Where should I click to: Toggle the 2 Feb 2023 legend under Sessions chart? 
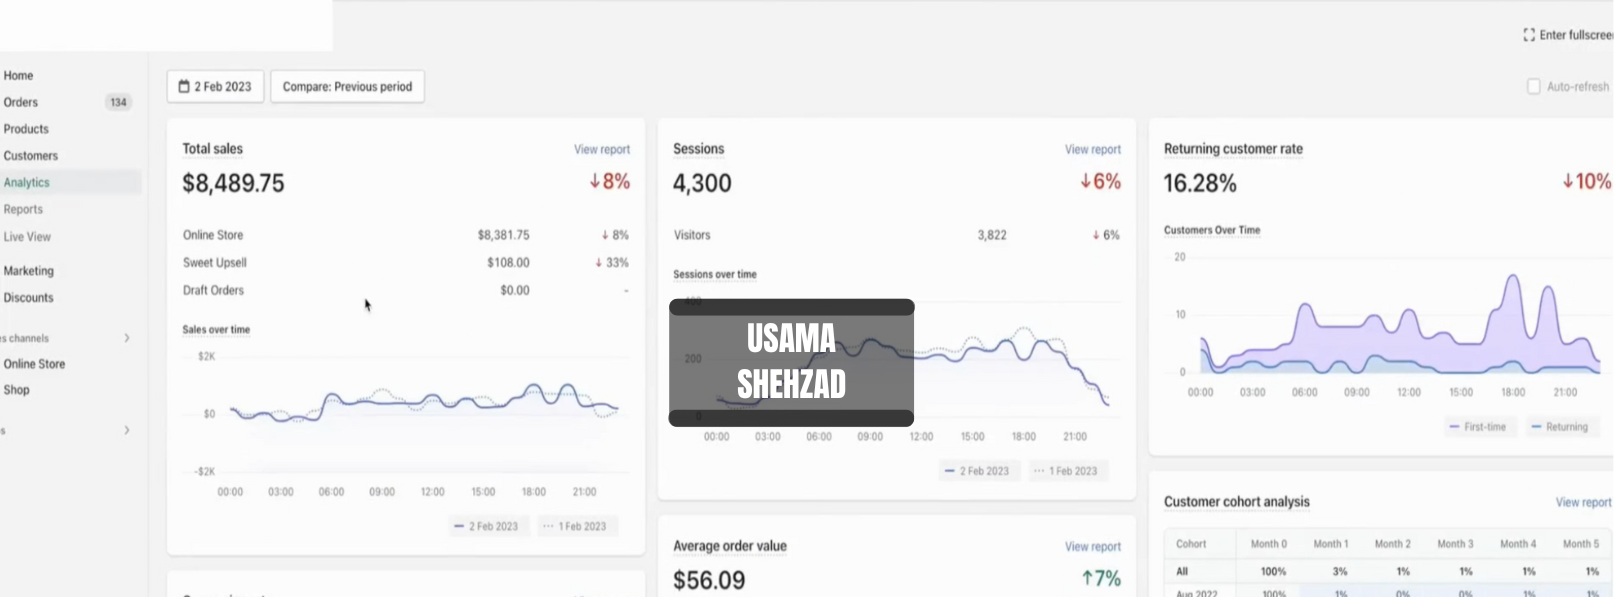click(978, 471)
